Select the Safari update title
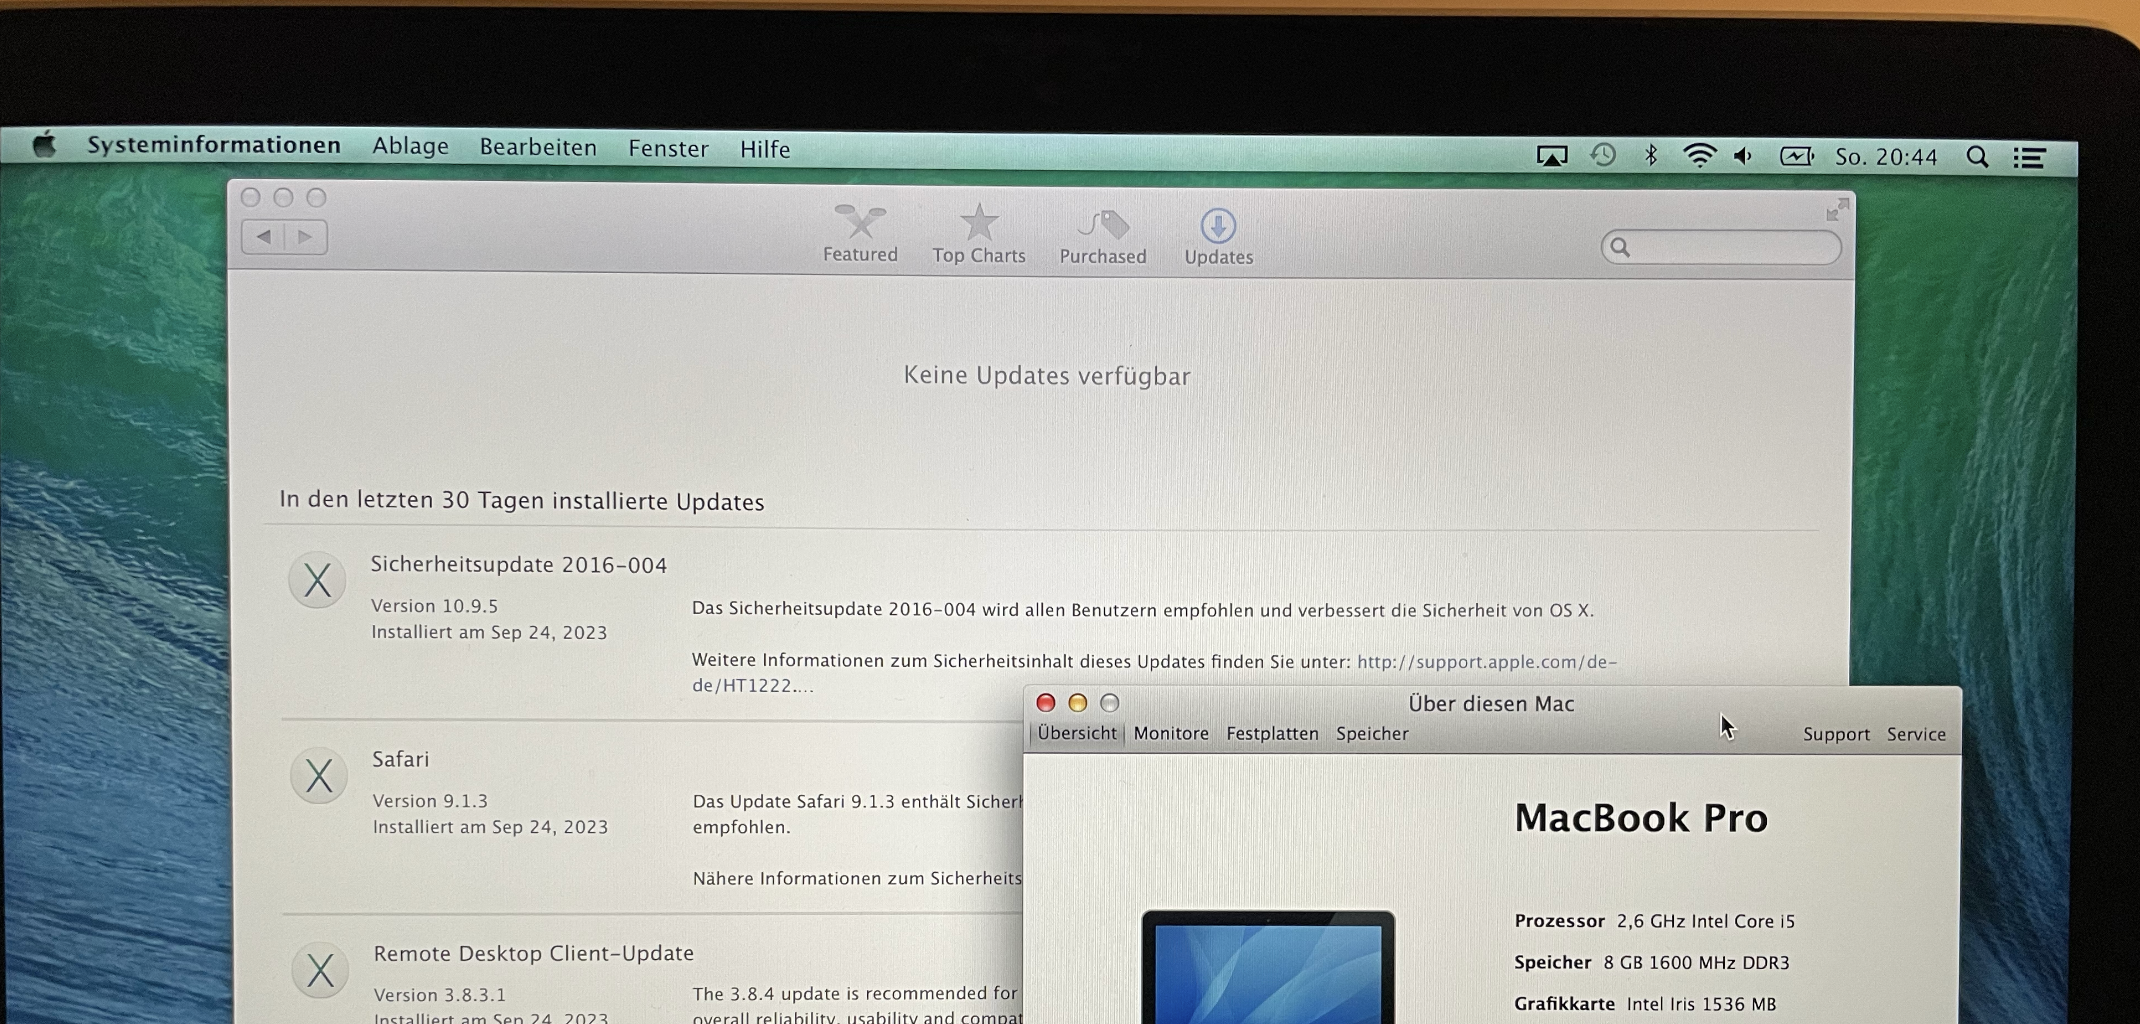 click(401, 759)
